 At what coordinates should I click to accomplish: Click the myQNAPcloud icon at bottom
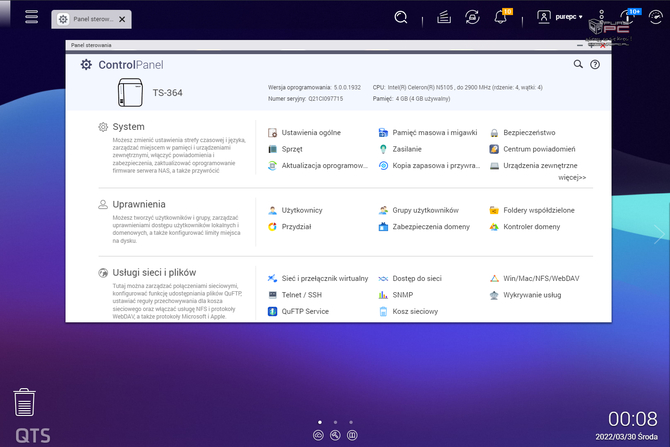pyautogui.click(x=318, y=435)
